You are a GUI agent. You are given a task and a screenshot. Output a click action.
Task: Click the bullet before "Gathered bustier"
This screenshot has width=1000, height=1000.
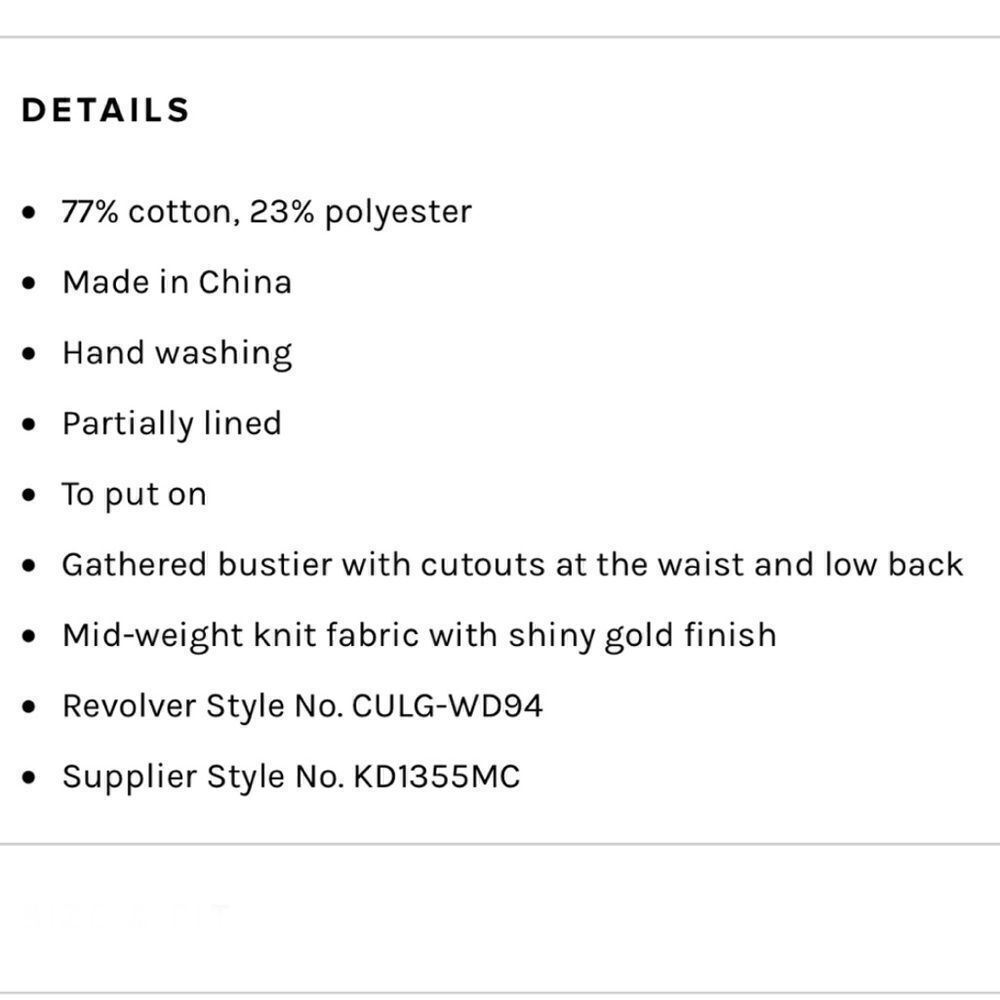[32, 566]
